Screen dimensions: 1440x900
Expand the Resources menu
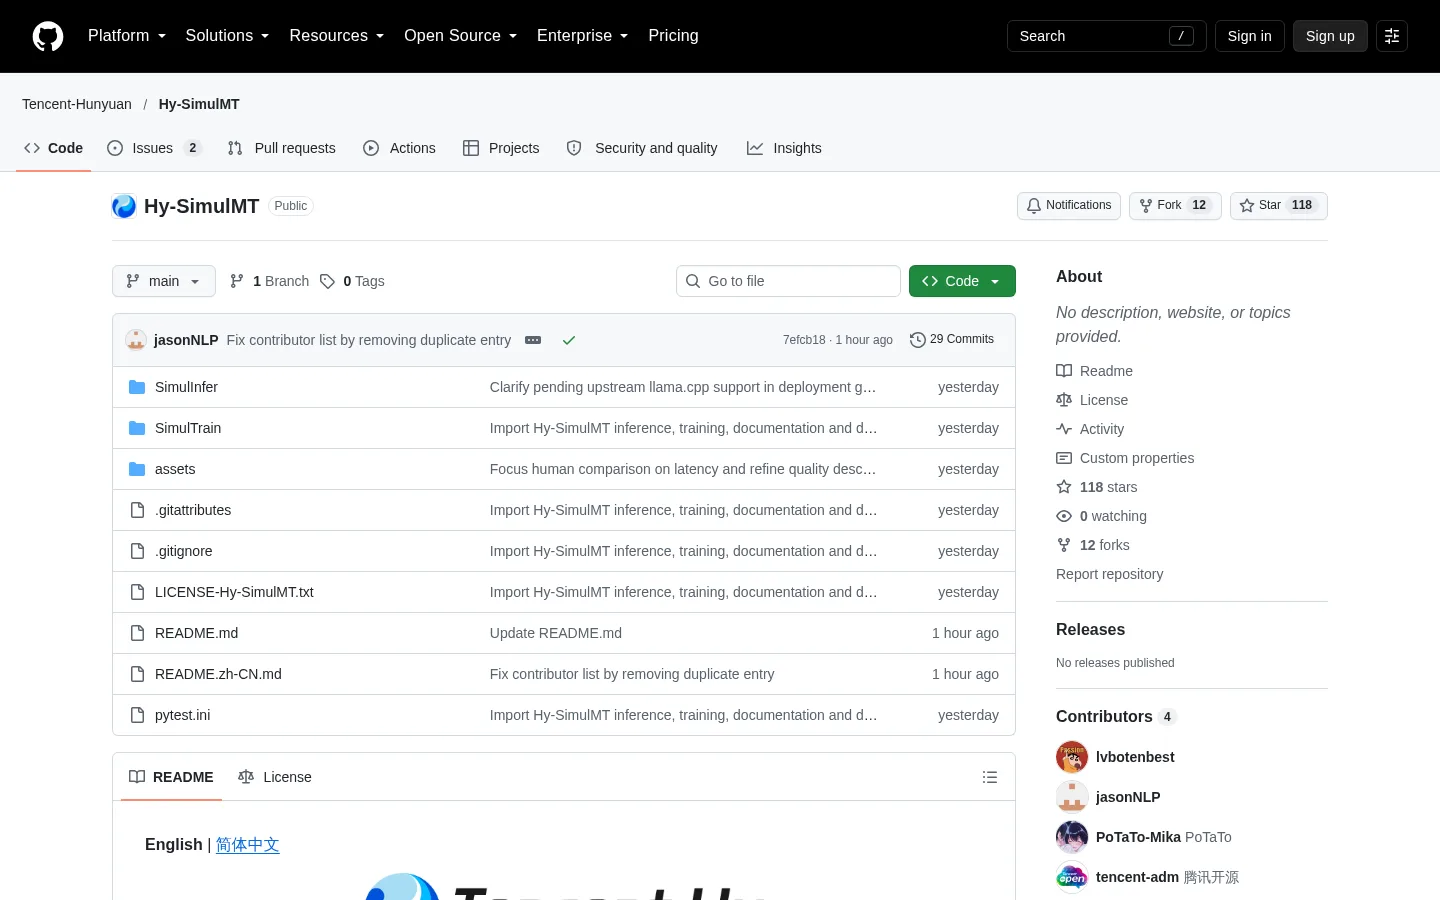point(337,36)
